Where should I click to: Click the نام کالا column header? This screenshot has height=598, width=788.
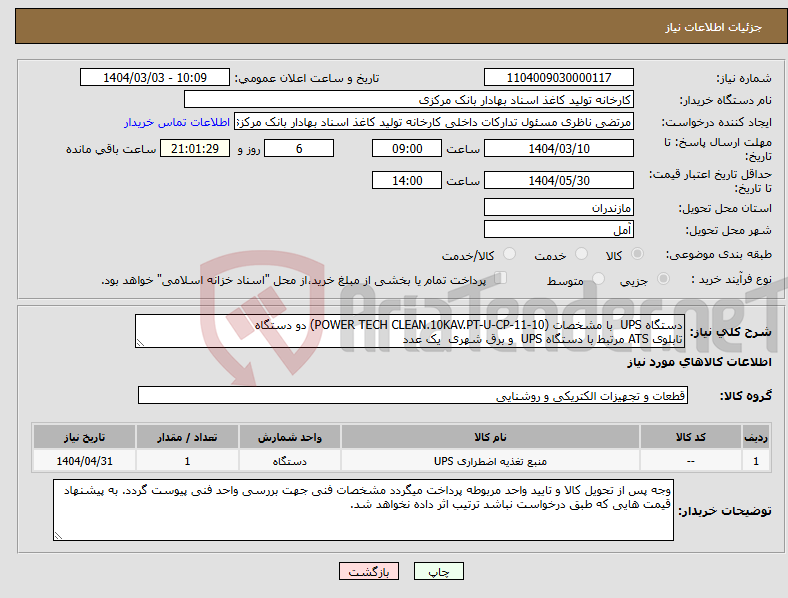click(490, 437)
